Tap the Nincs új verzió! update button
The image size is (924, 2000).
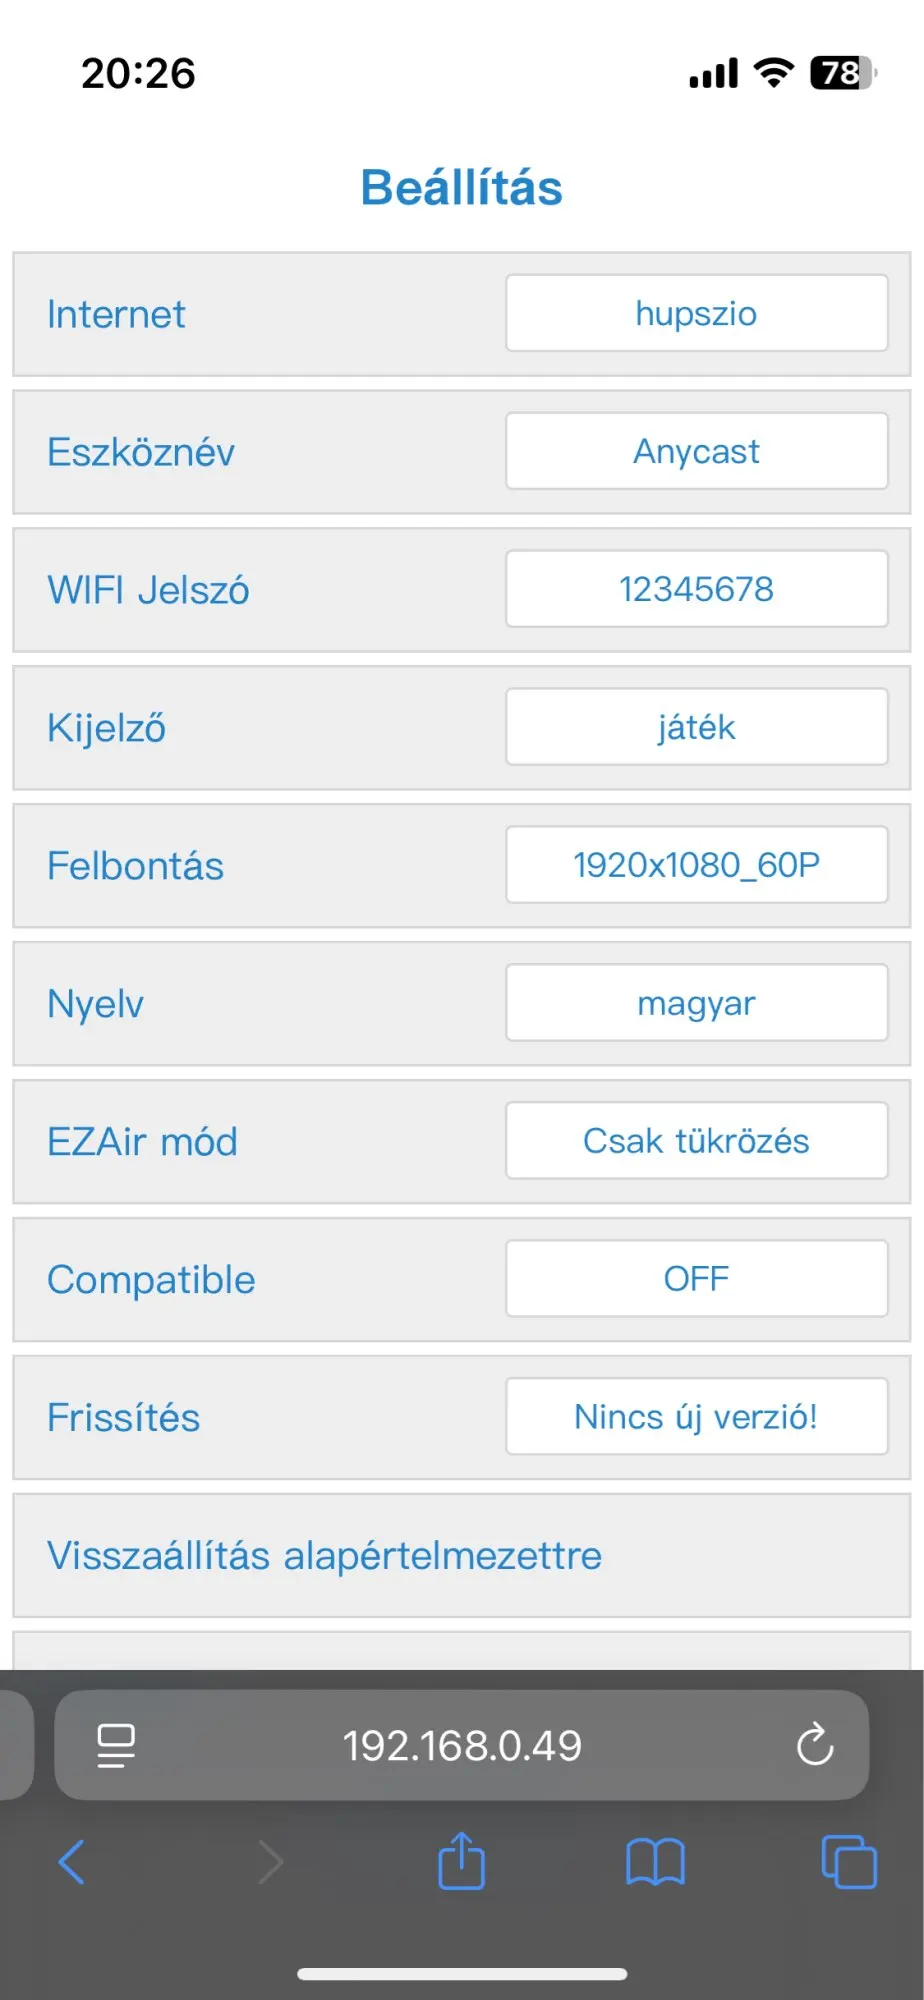[697, 1417]
